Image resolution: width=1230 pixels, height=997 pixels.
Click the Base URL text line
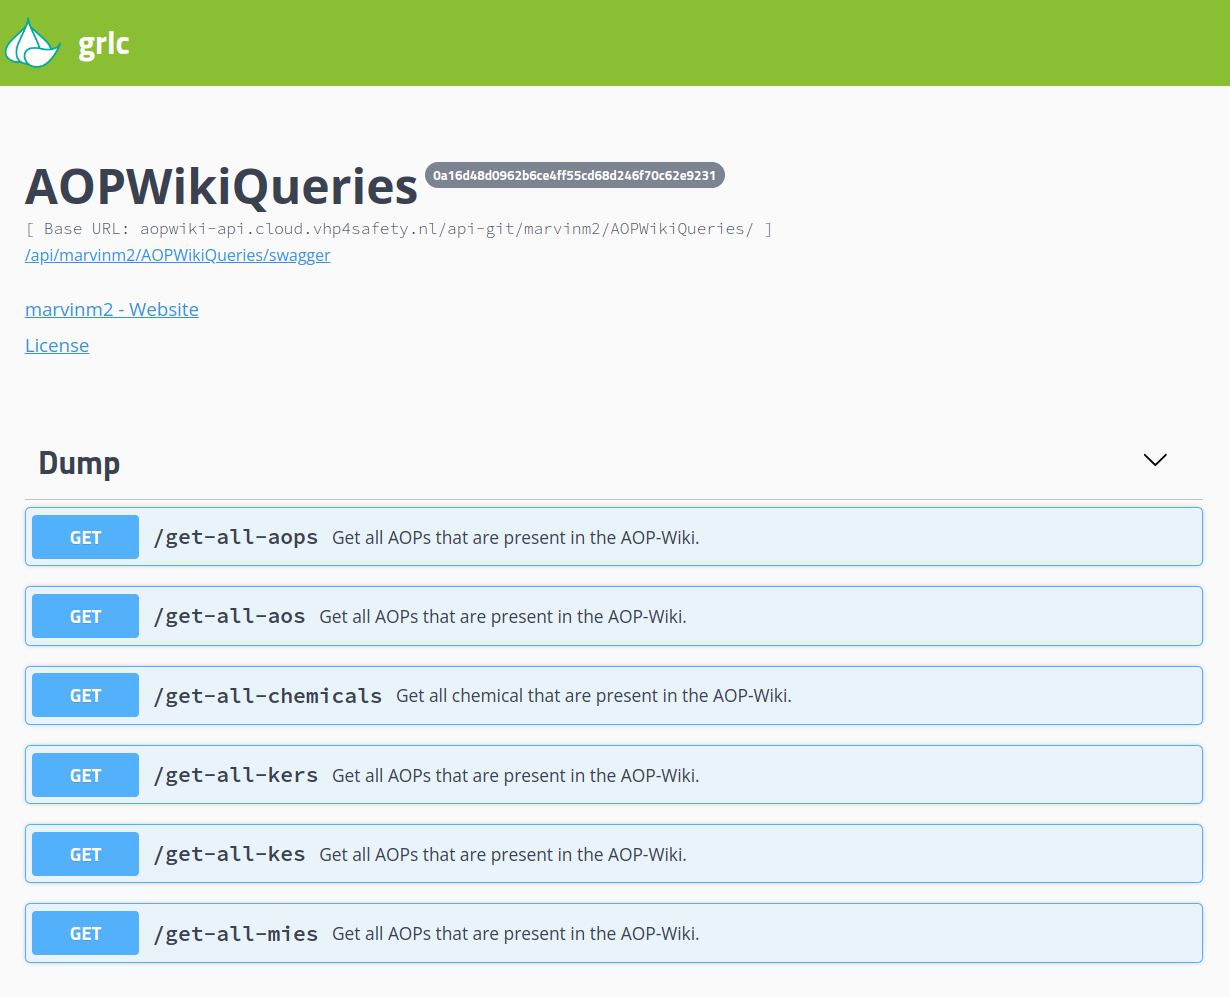[399, 229]
